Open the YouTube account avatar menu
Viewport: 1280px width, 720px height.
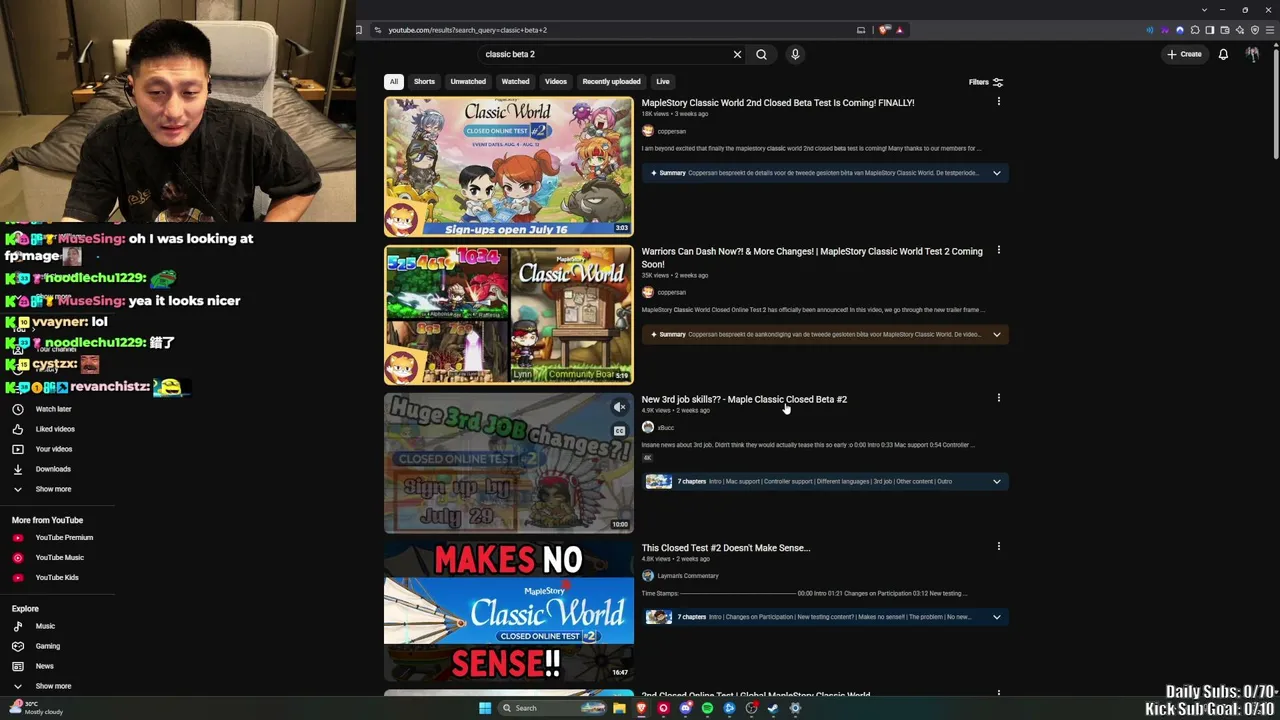click(x=1252, y=54)
